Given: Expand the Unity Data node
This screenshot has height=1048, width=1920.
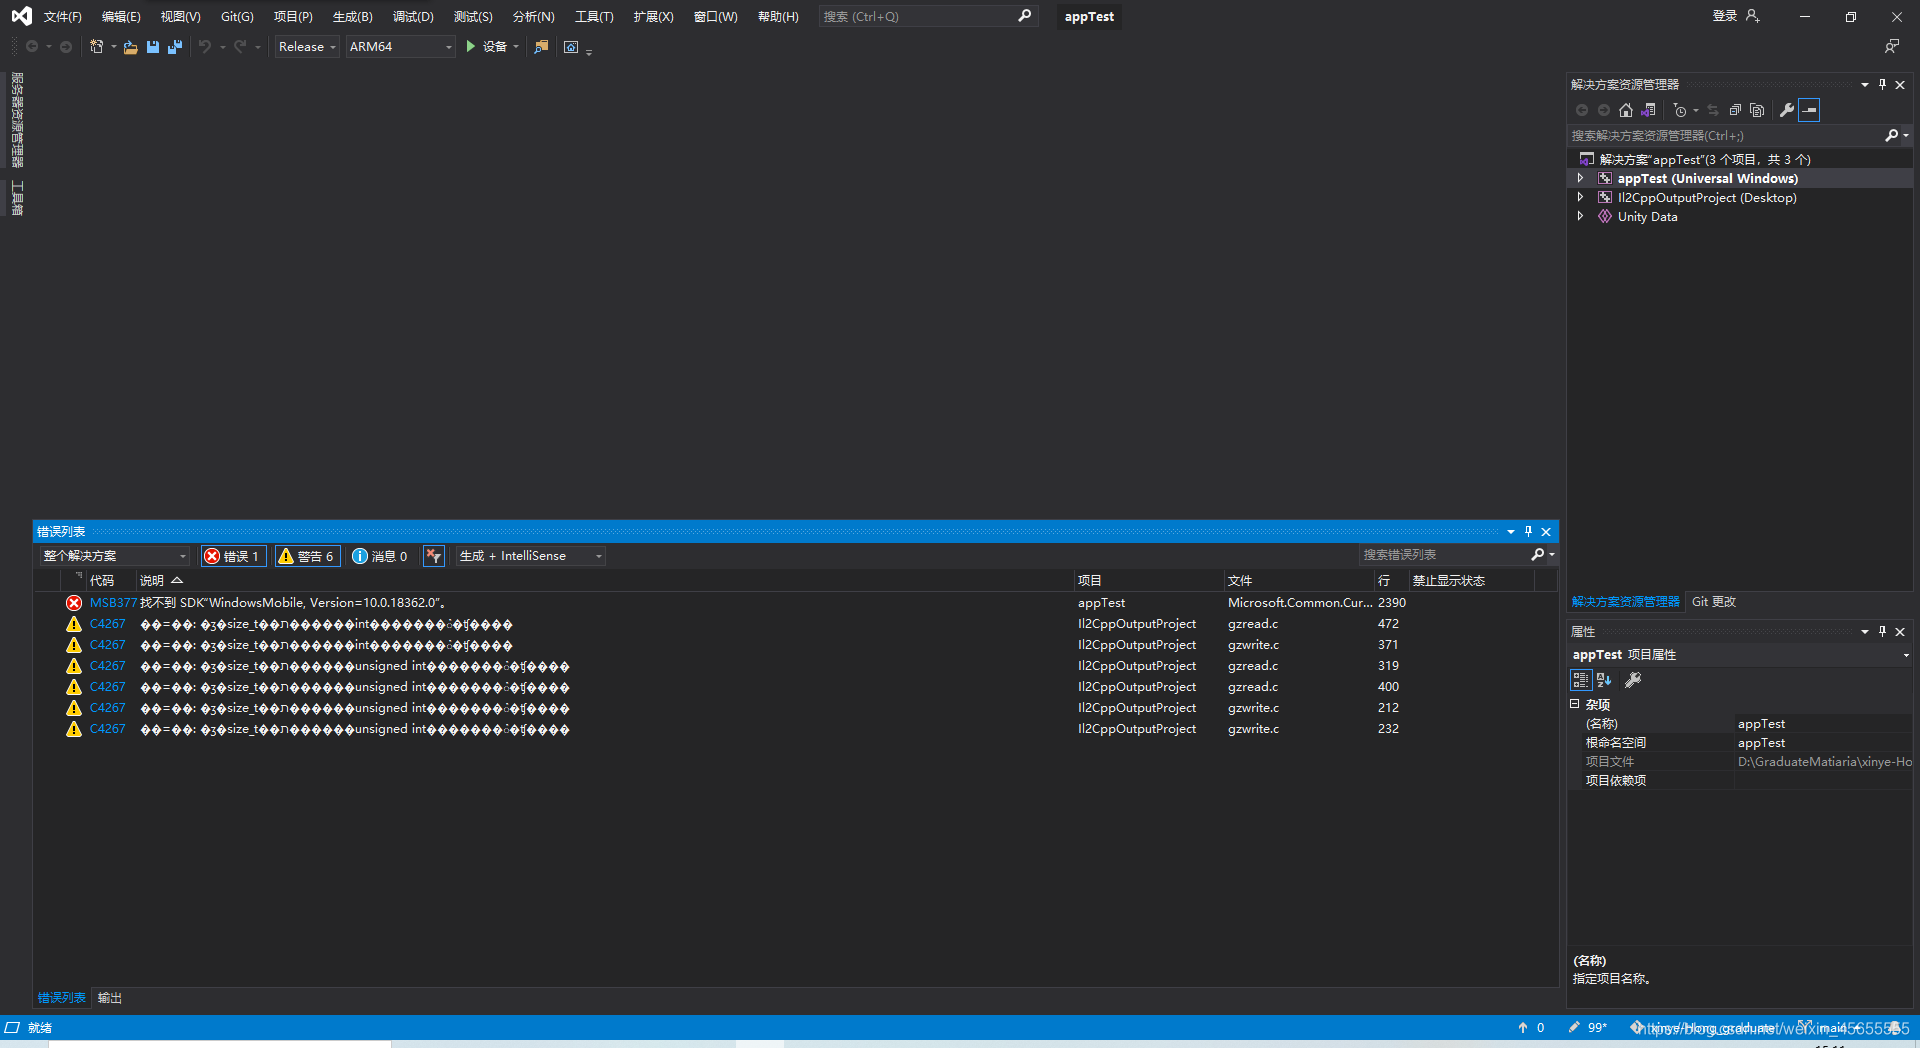Looking at the screenshot, I should [1580, 216].
